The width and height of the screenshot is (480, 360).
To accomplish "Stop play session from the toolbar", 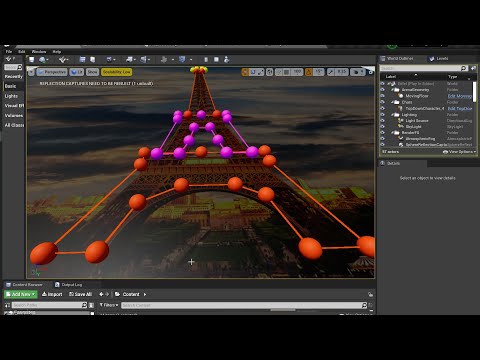I will [x=216, y=59].
